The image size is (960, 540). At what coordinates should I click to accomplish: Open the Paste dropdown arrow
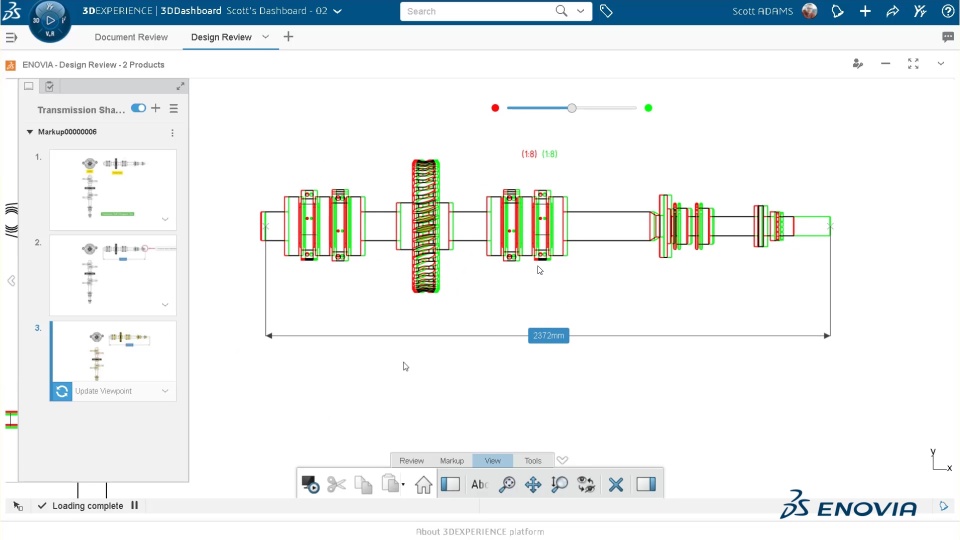coord(403,484)
